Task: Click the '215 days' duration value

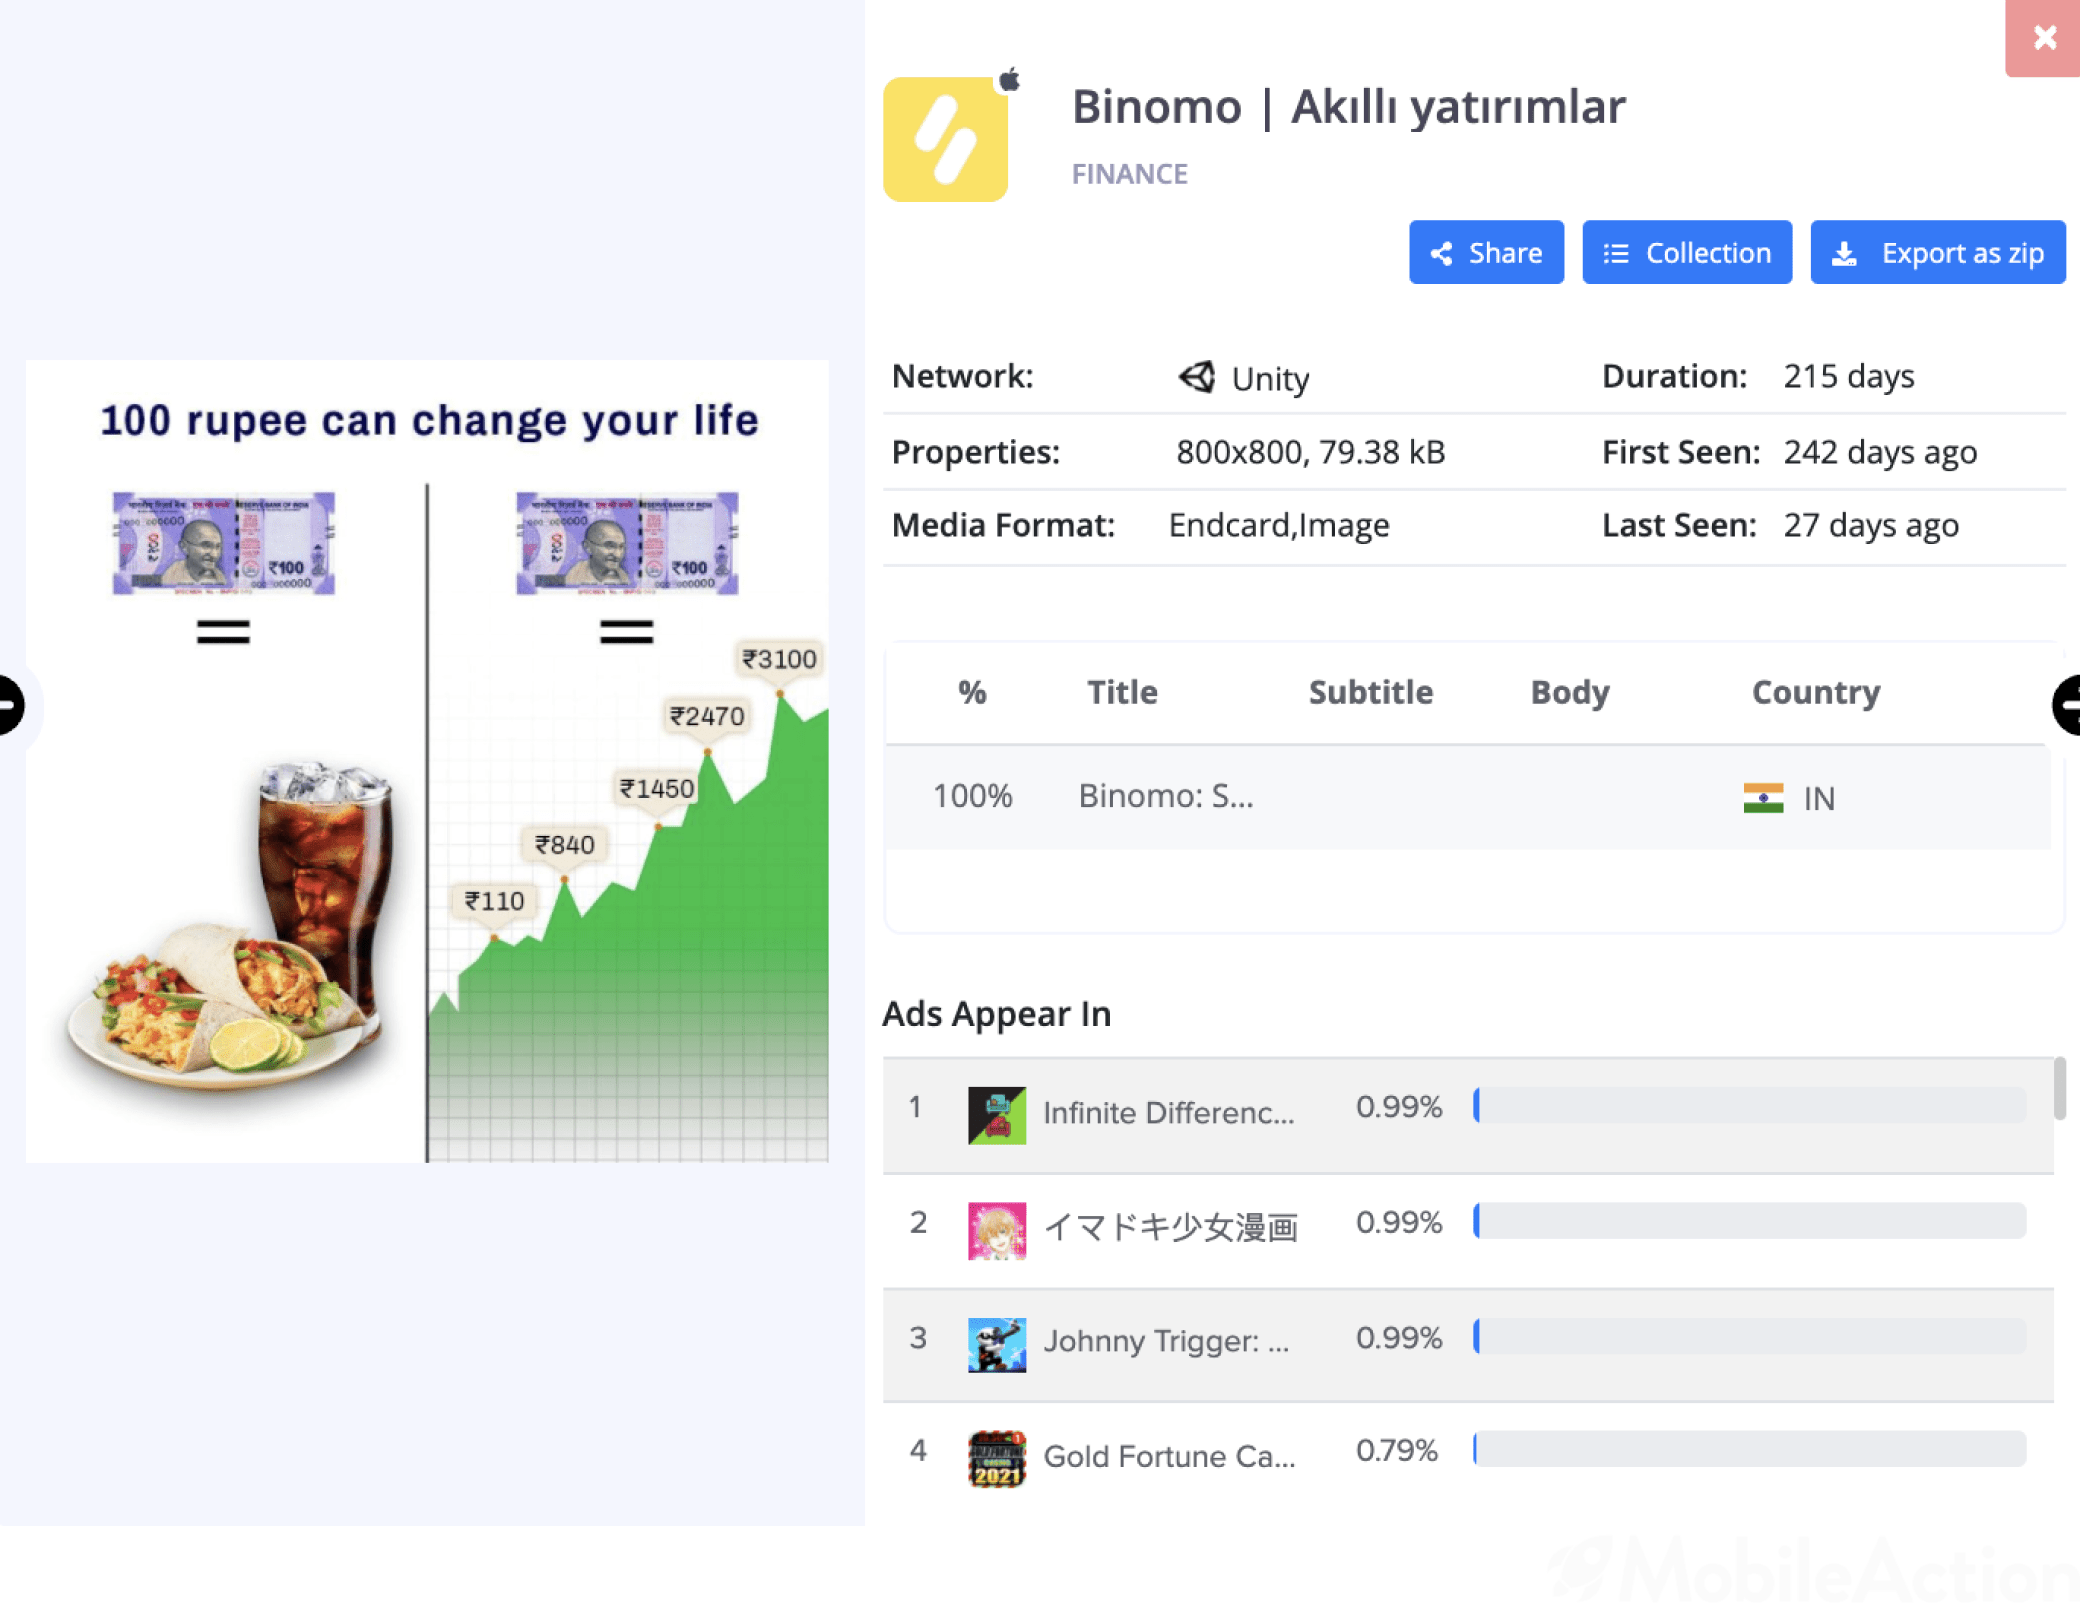Action: click(x=1848, y=376)
